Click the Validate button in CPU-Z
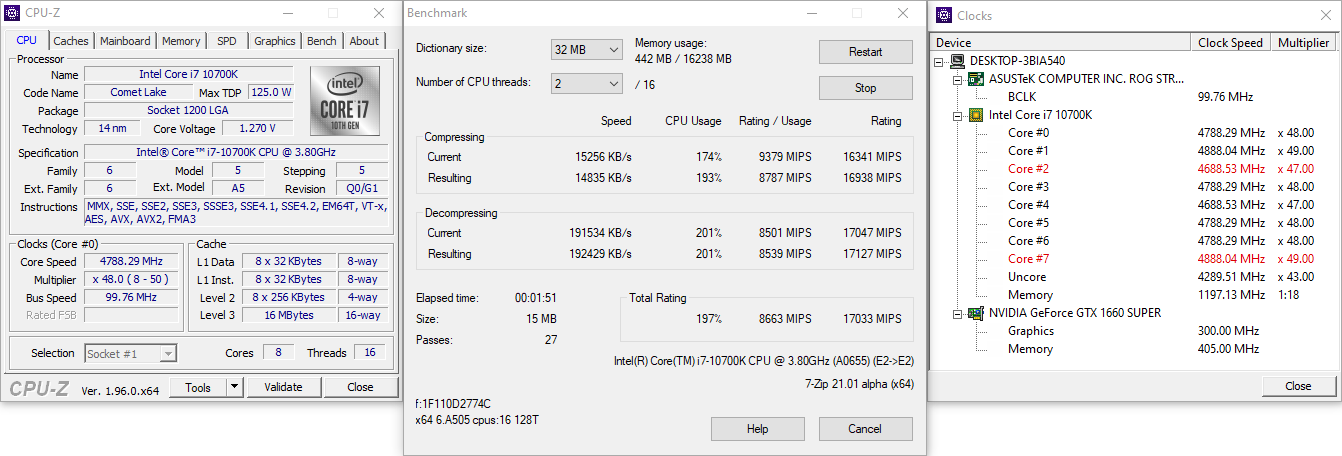Viewport: 1342px width, 456px height. 282,387
